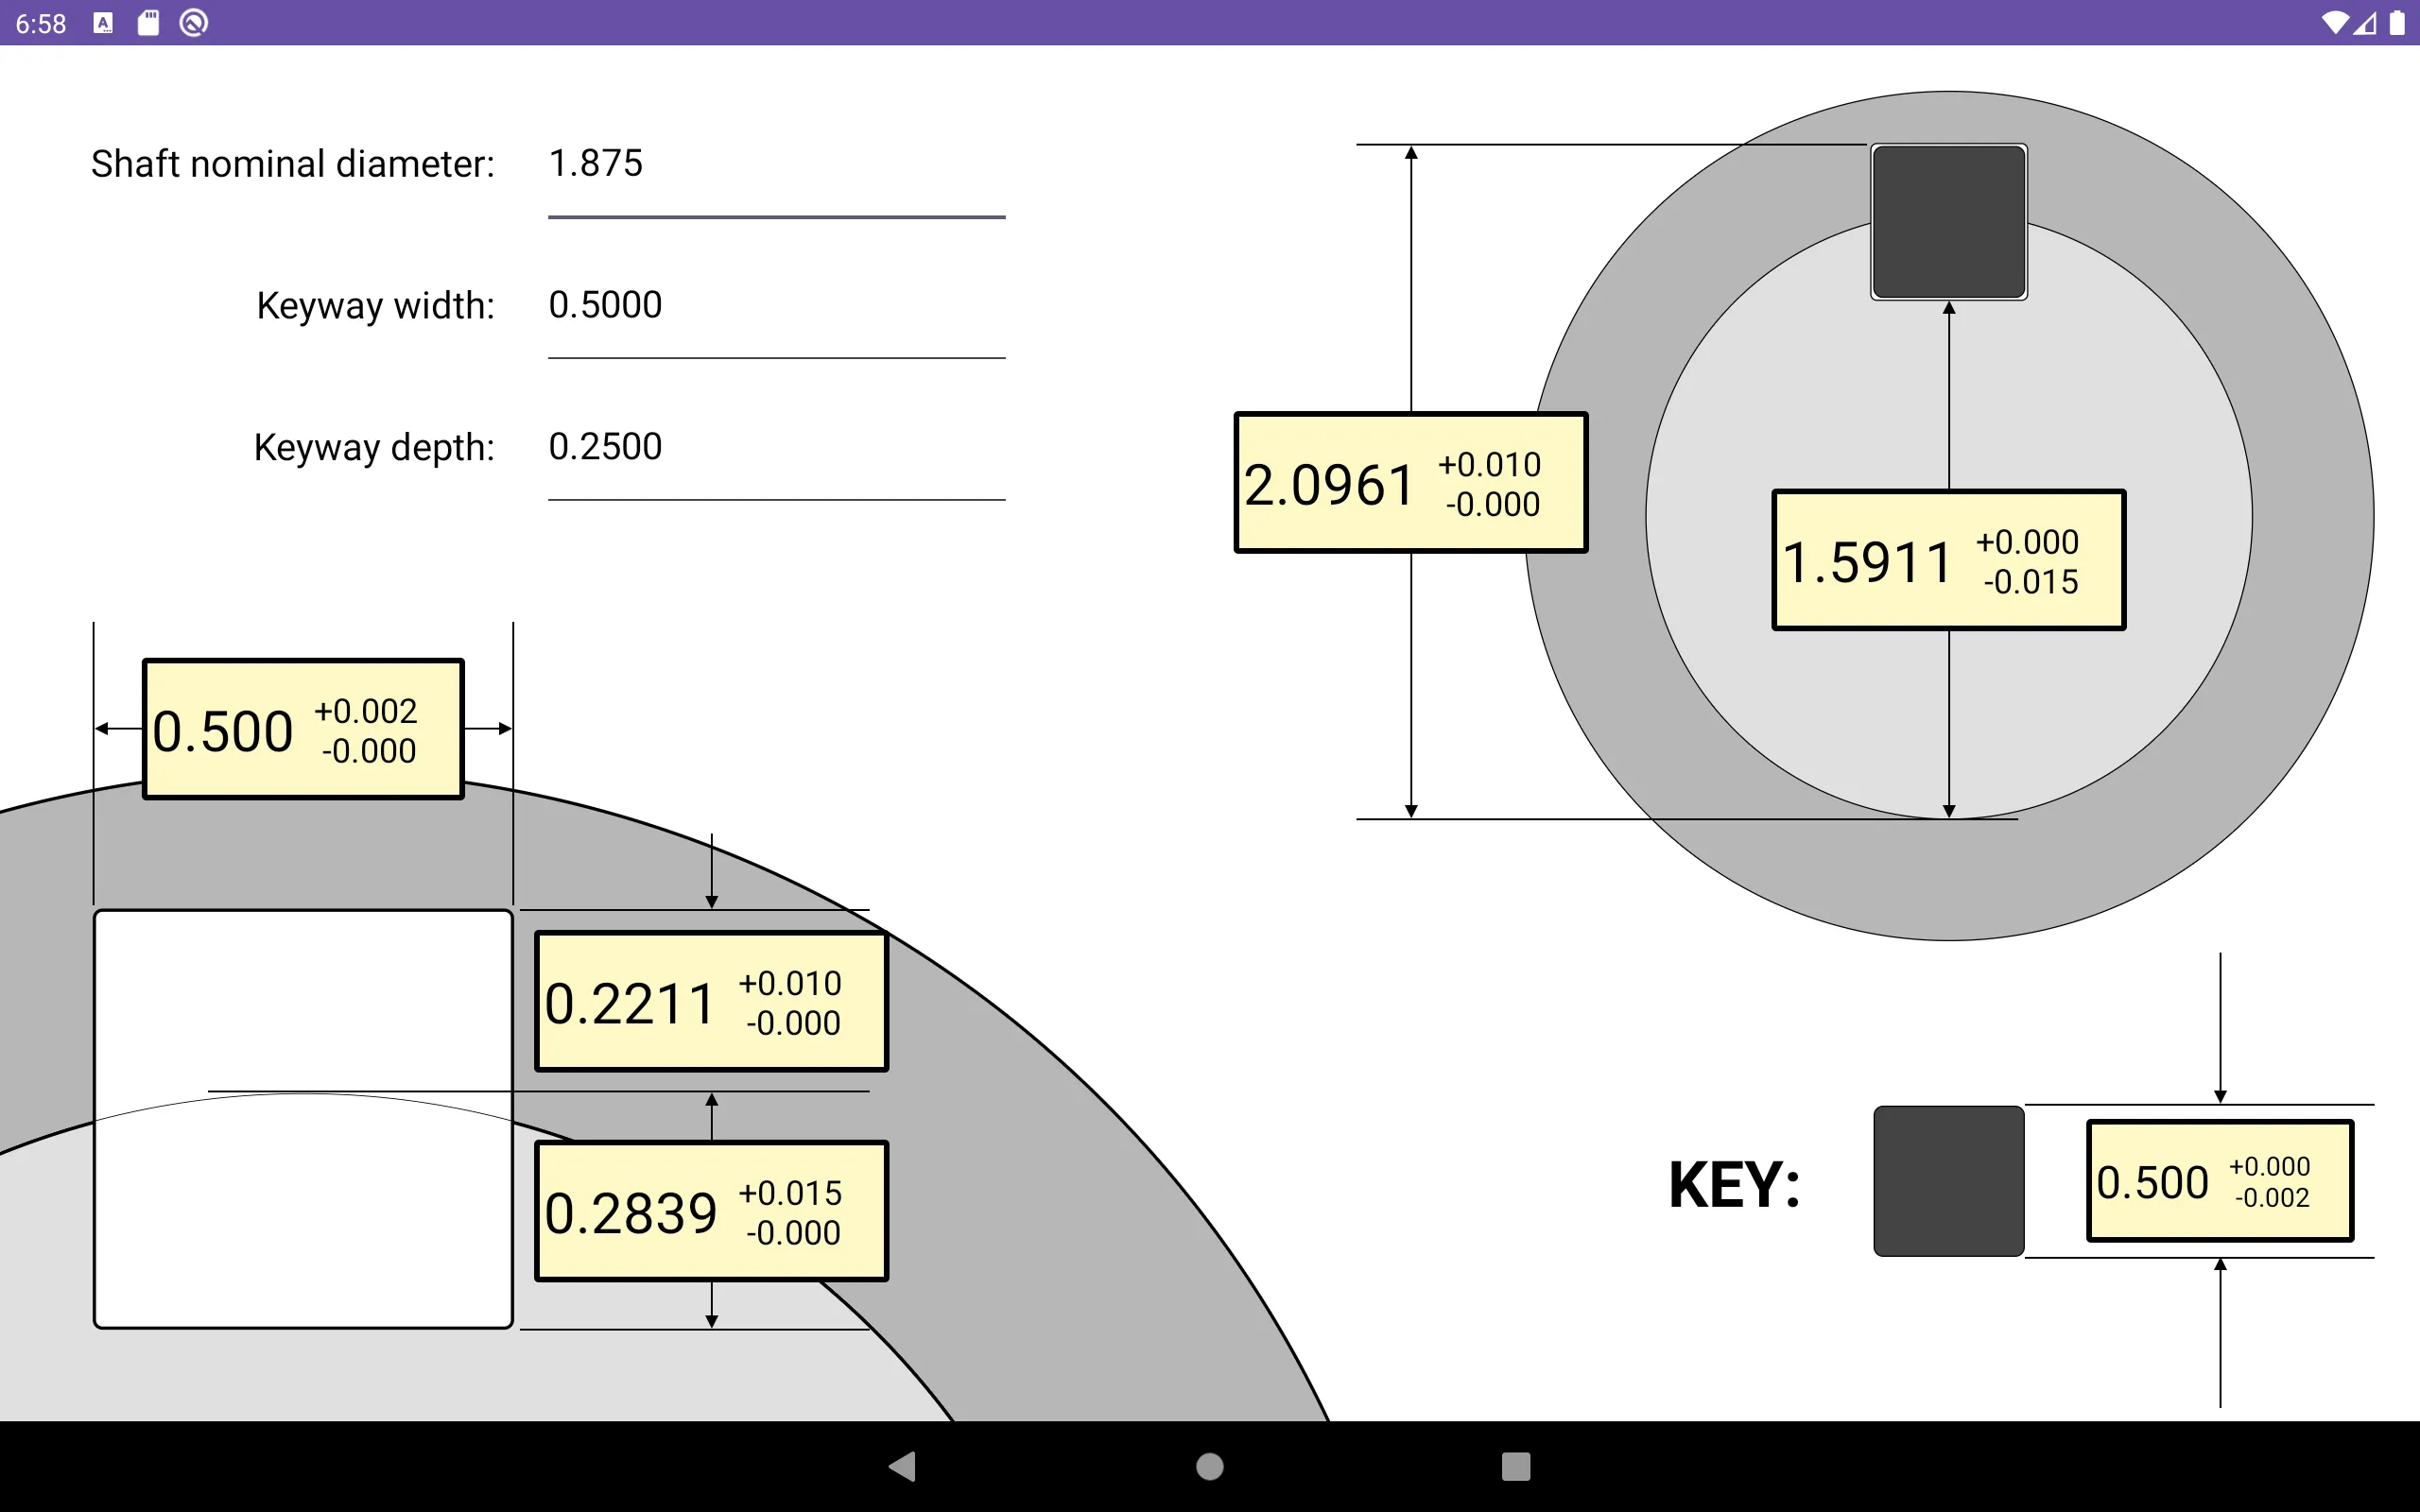Image resolution: width=2420 pixels, height=1512 pixels.
Task: Click the Keyway depth label
Action: point(374,448)
